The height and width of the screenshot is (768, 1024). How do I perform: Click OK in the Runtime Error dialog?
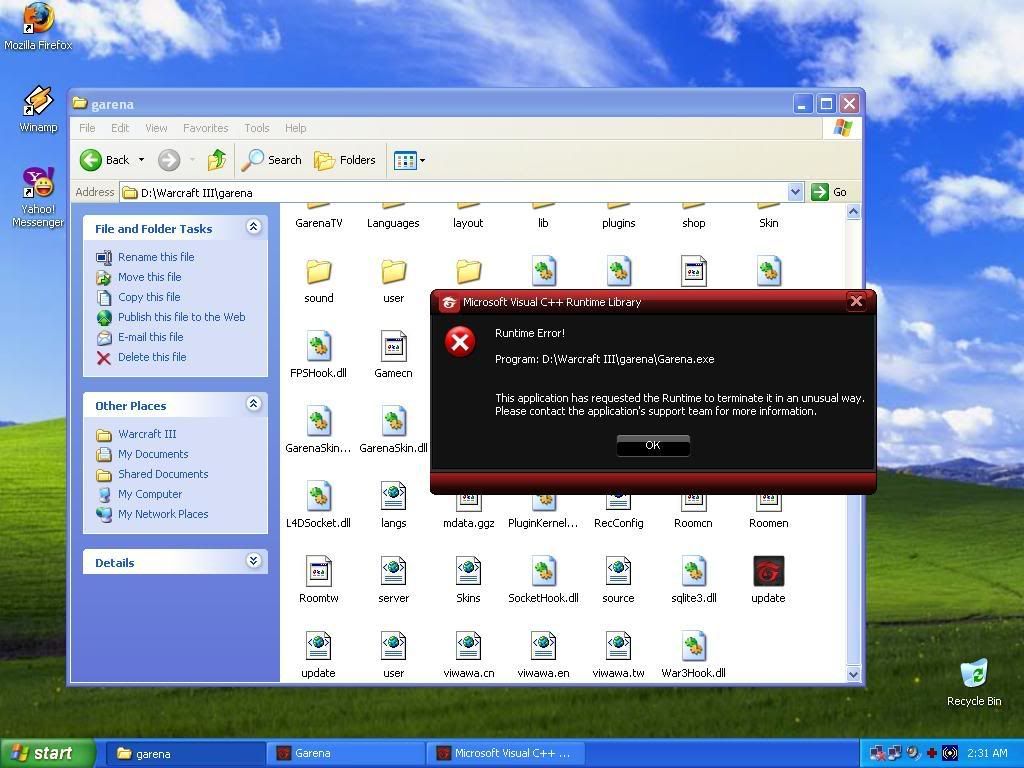pos(653,446)
